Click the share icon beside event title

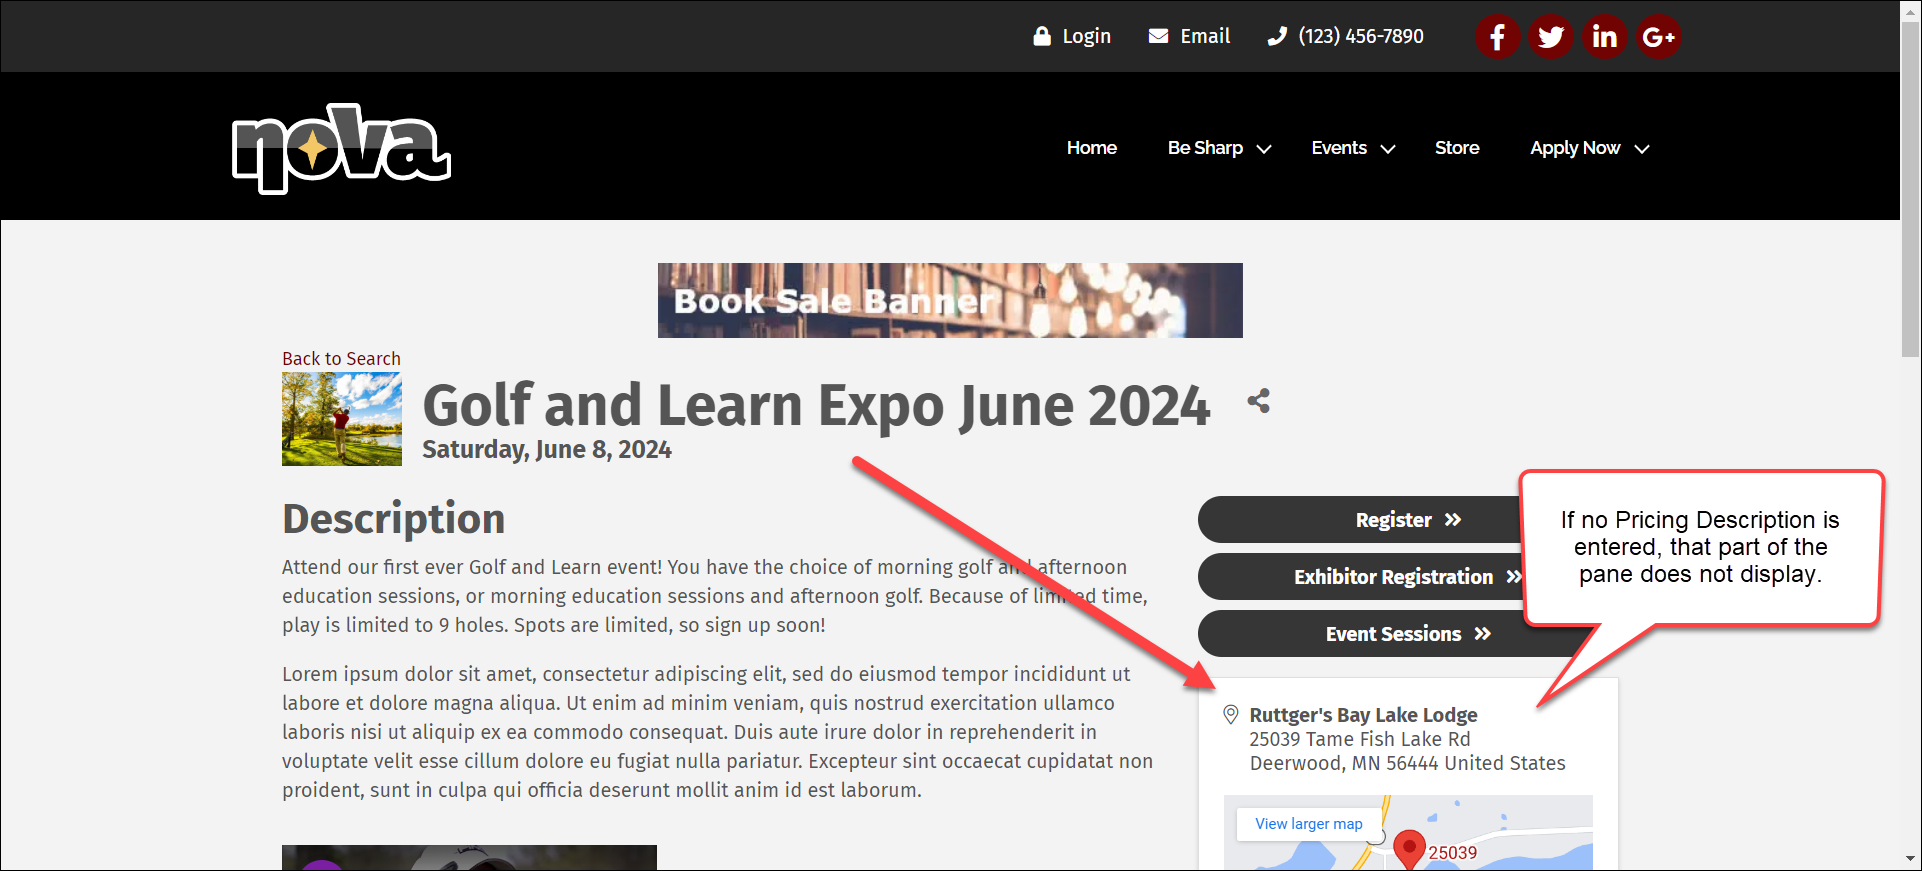click(x=1258, y=401)
